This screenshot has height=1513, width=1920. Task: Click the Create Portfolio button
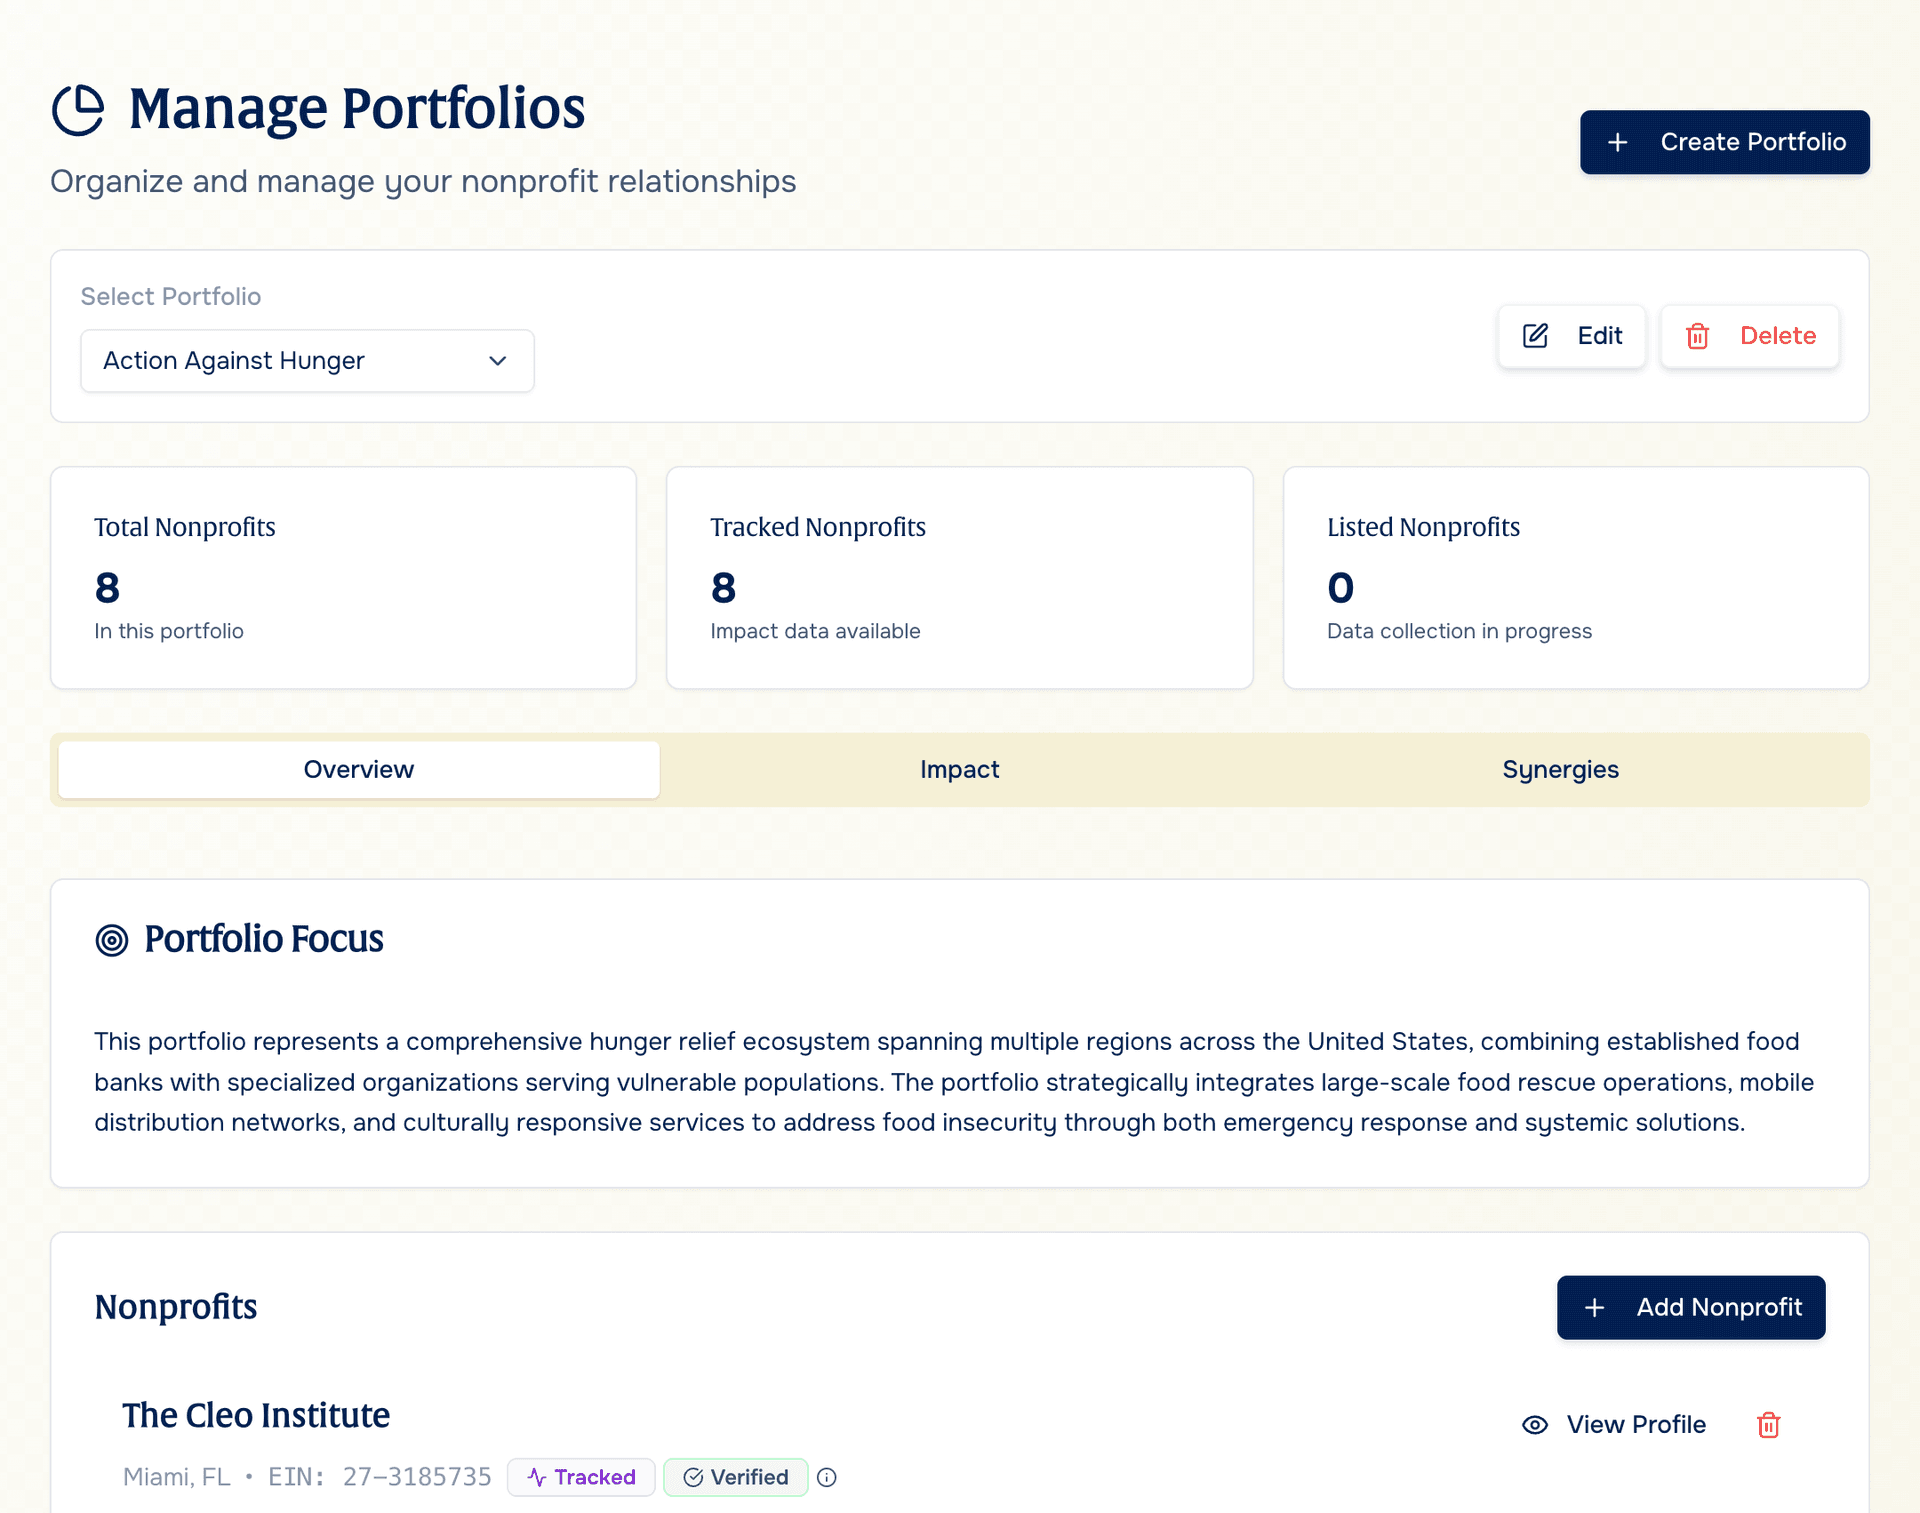tap(1724, 142)
